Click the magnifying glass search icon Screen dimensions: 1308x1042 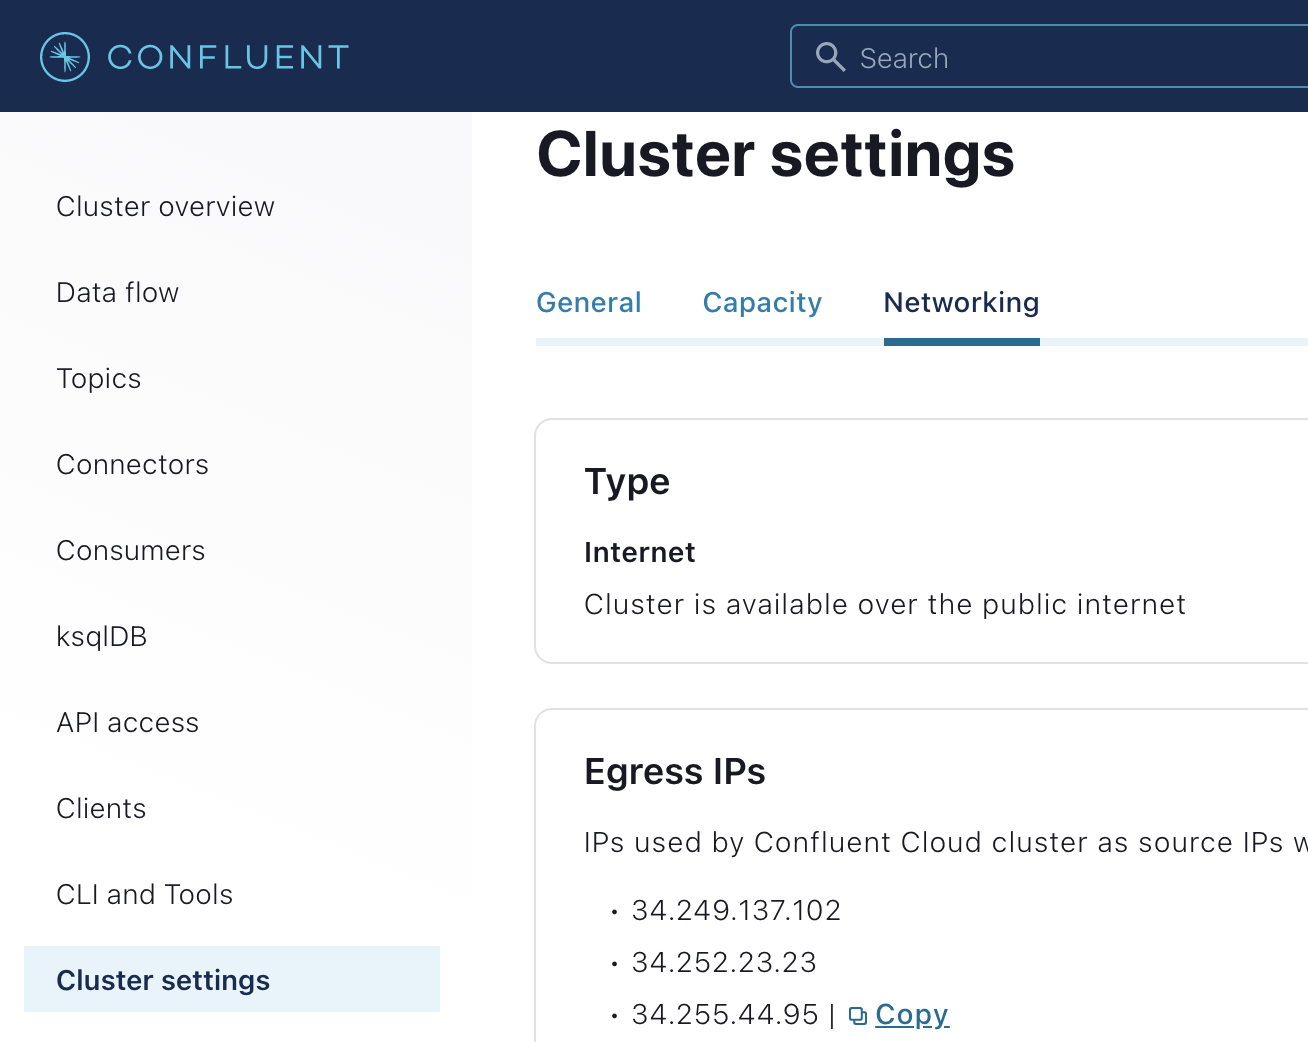[x=830, y=57]
